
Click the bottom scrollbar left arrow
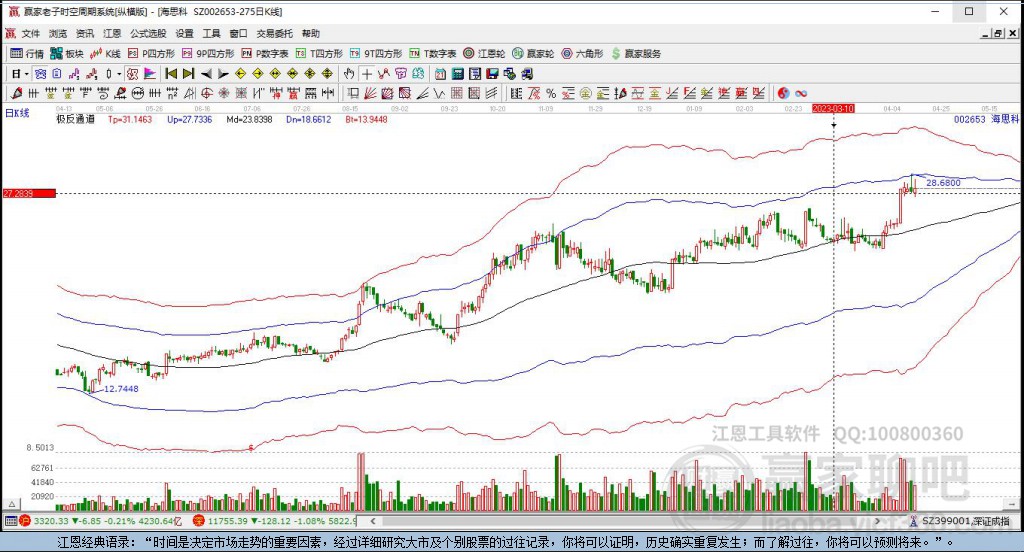click(373, 521)
